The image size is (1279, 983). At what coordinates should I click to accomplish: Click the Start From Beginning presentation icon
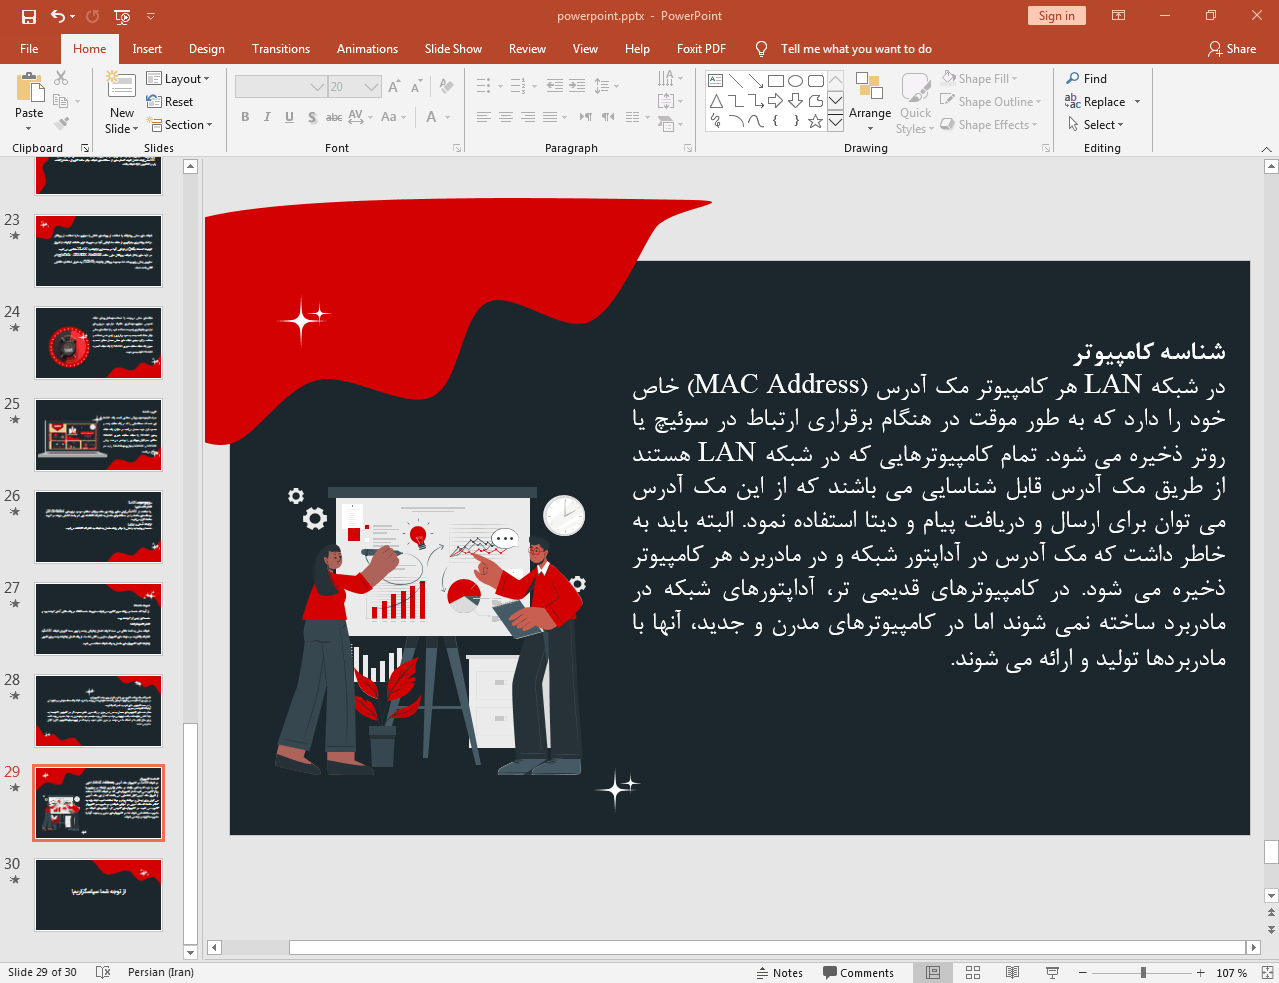(122, 16)
